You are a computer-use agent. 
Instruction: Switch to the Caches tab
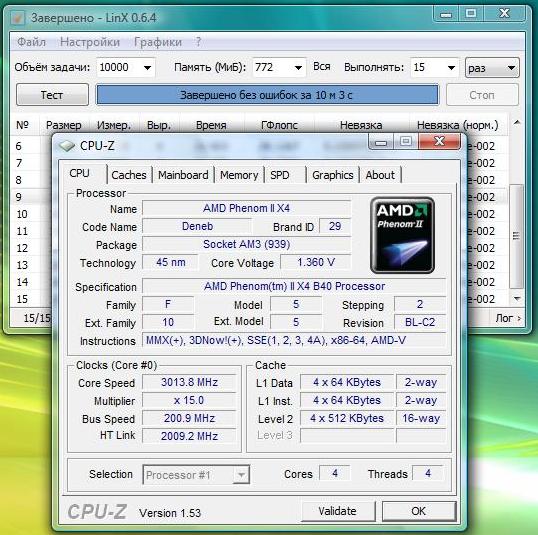129,175
